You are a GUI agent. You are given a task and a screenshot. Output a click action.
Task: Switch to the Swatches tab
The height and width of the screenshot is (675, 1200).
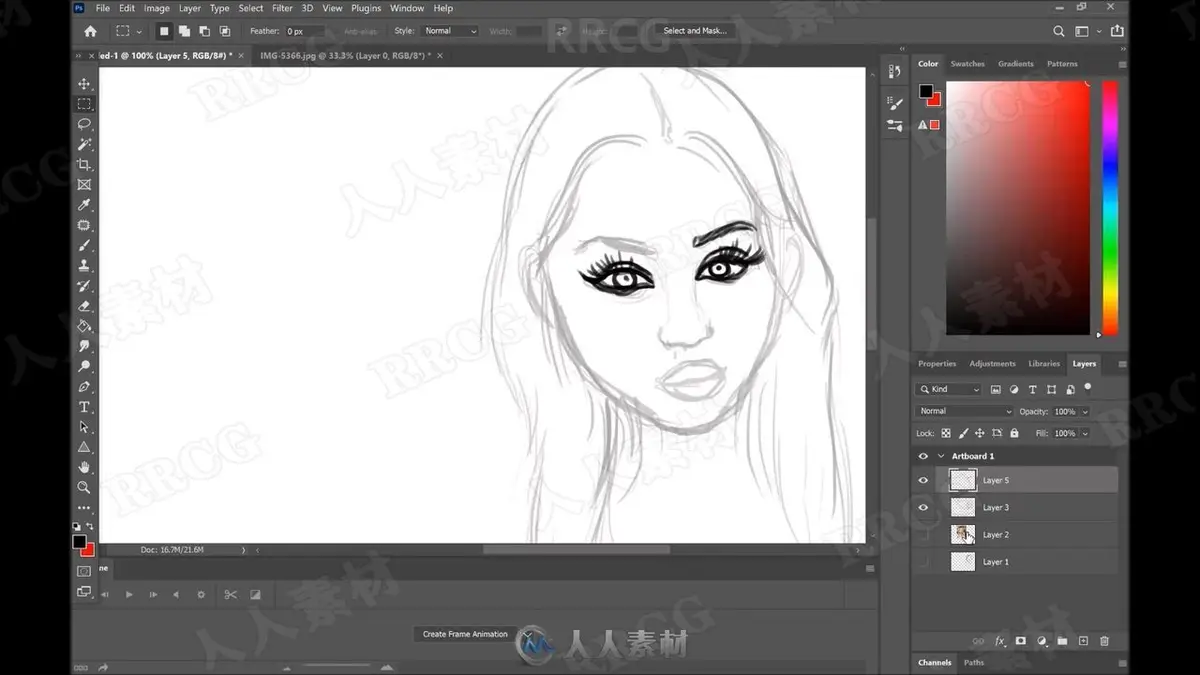967,64
